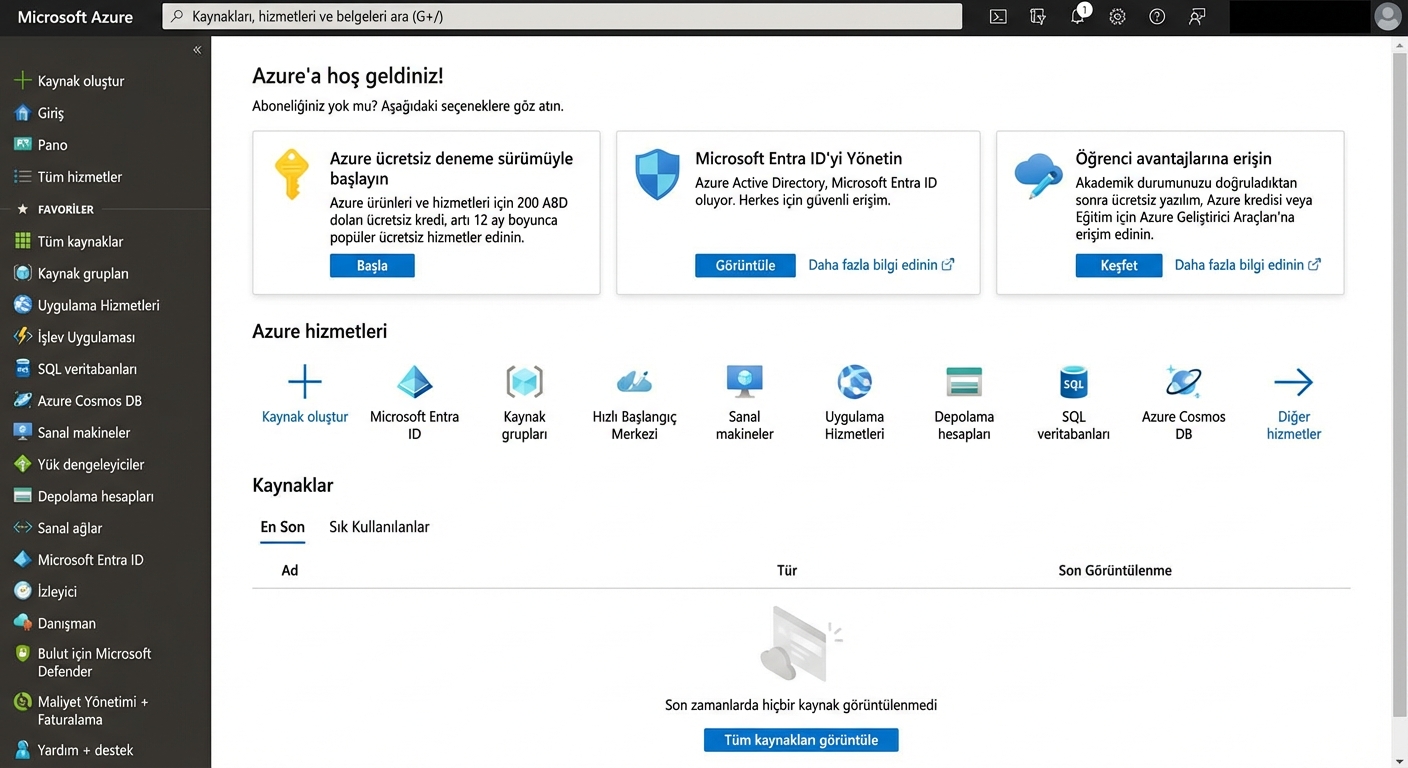1408x768 pixels.
Task: Click the Başla button for free trial
Action: 372,265
